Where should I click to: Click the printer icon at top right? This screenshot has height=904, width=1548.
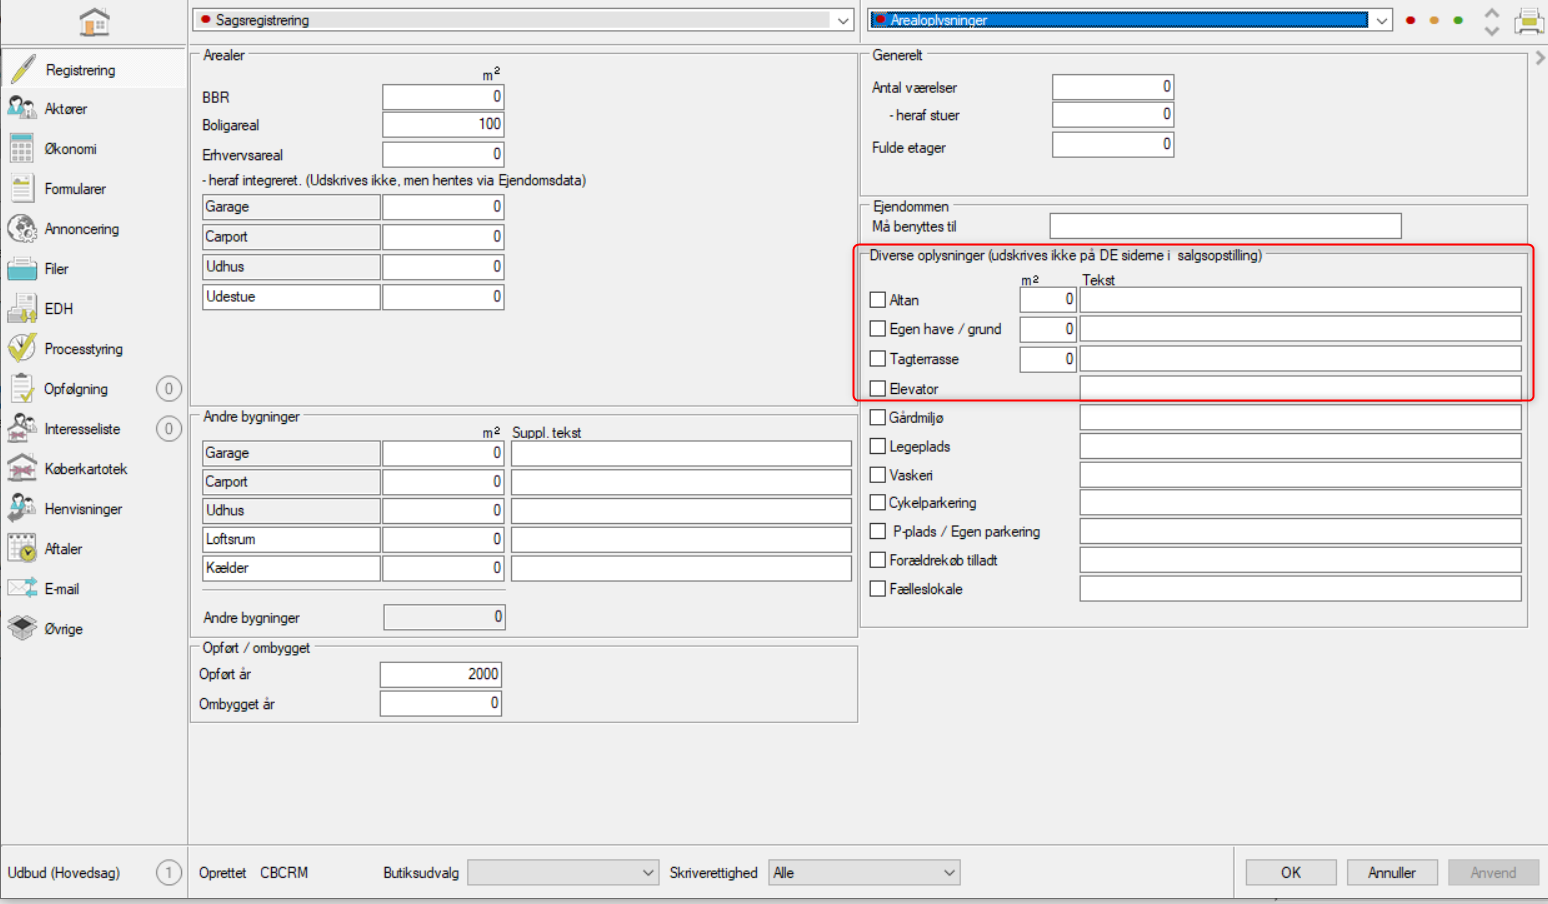tap(1528, 21)
